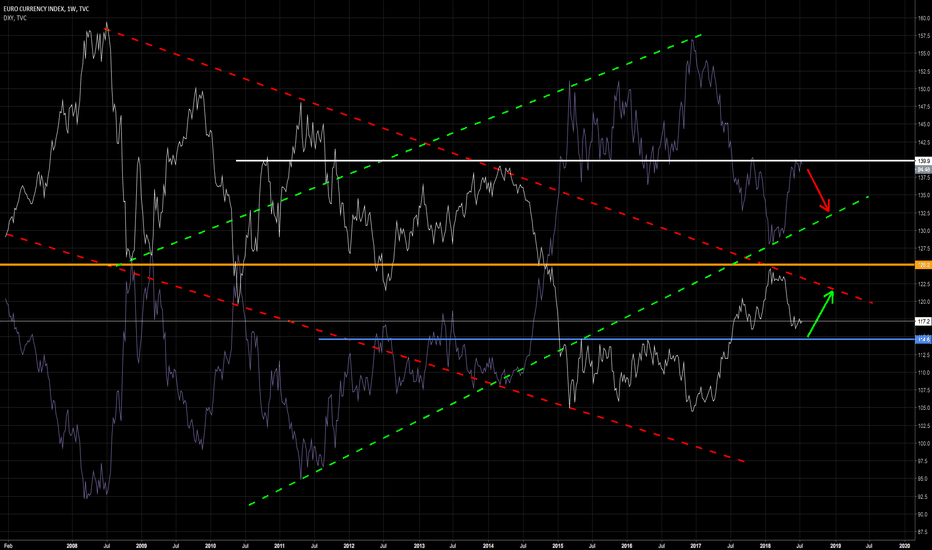Image resolution: width=932 pixels, height=550 pixels.
Task: Click the 107.5 price axis value
Action: click(924, 391)
